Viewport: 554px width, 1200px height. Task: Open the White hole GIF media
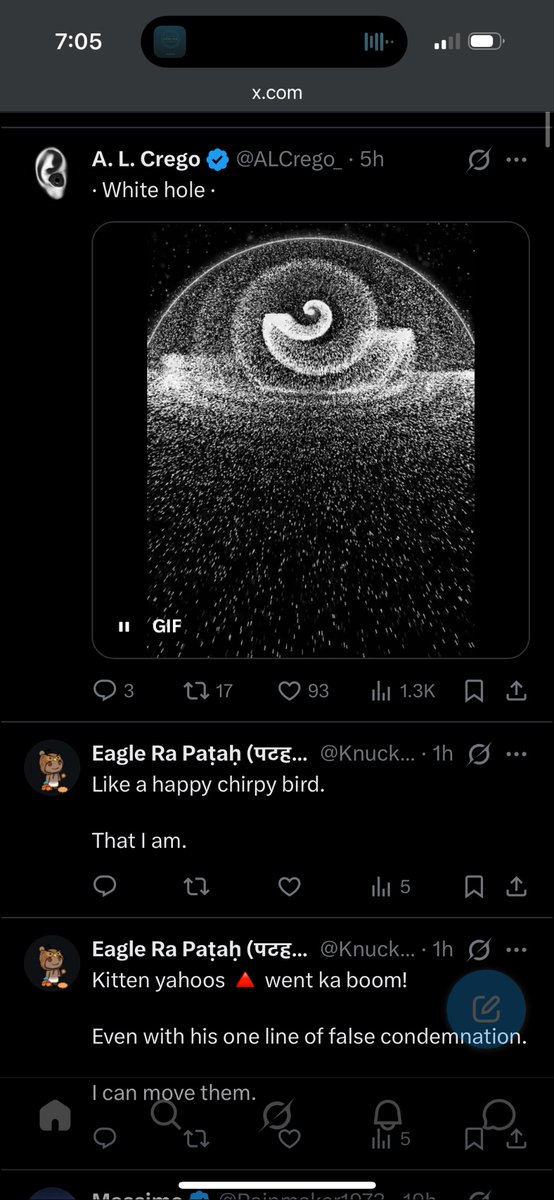pyautogui.click(x=310, y=440)
